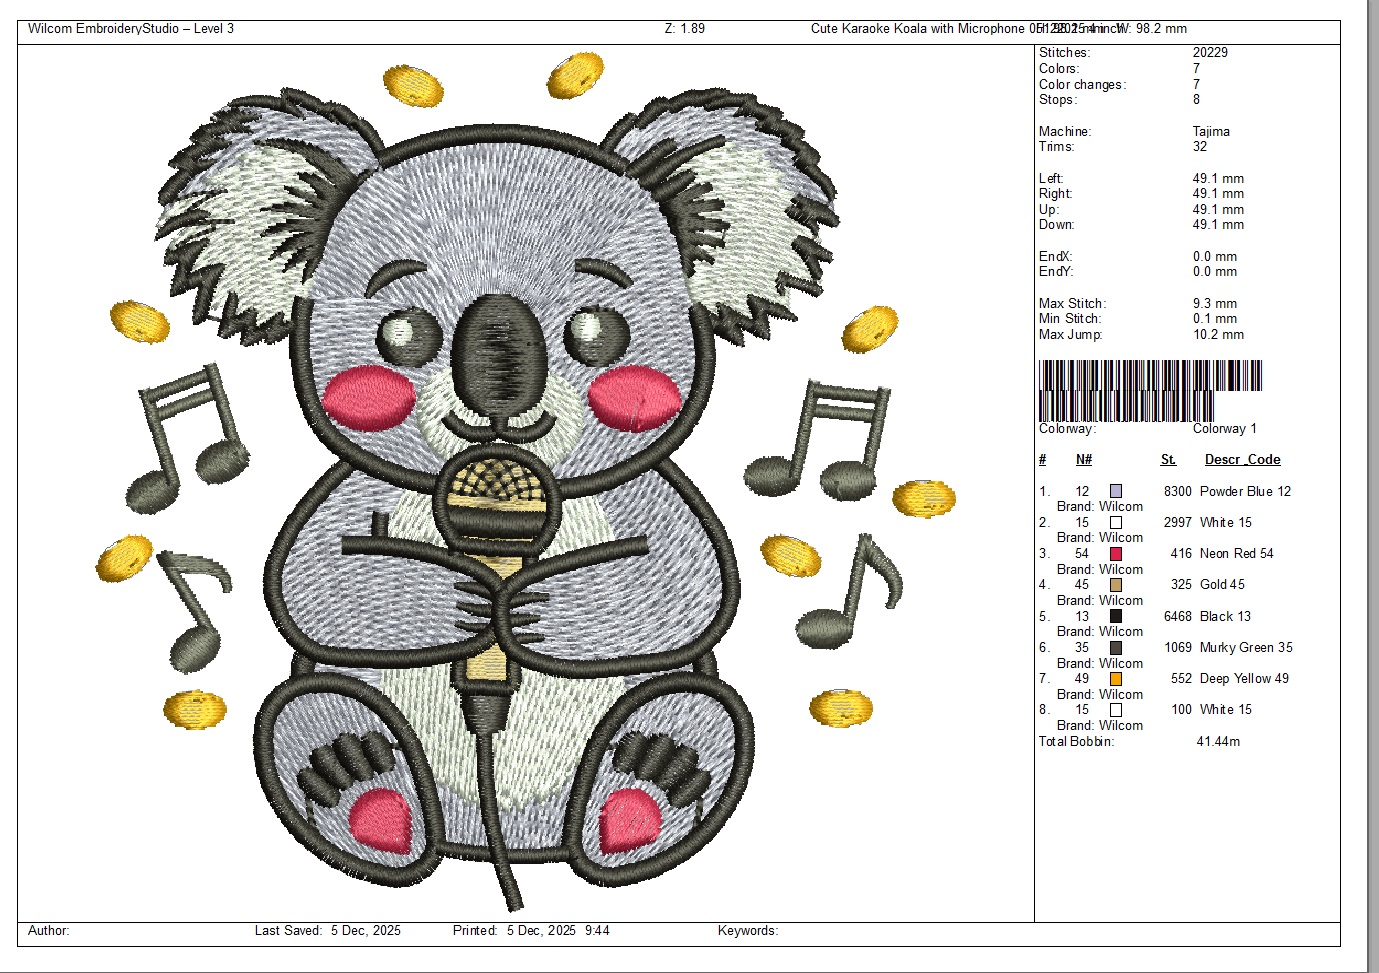Image resolution: width=1379 pixels, height=973 pixels.
Task: Click the White 15 swatch in row 2
Action: (1116, 522)
